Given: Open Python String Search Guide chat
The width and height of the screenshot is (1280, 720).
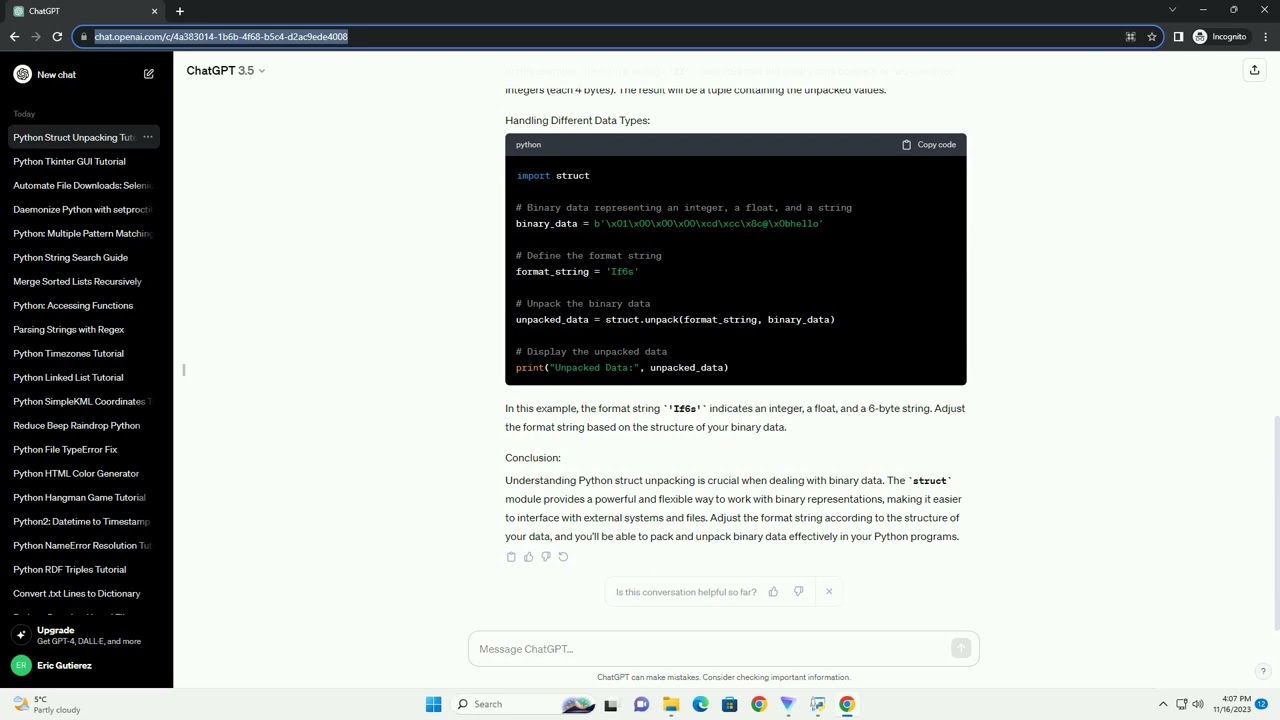Looking at the screenshot, I should (x=86, y=257).
